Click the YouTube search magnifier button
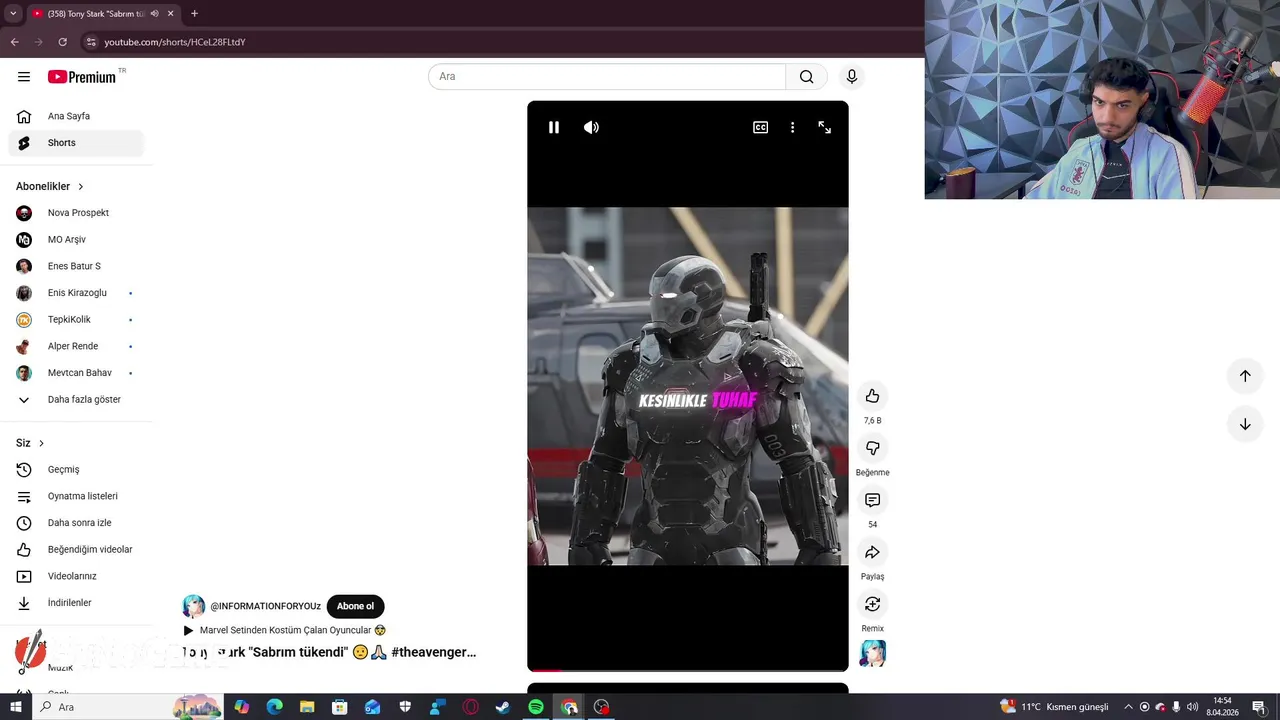Image resolution: width=1280 pixels, height=720 pixels. point(807,76)
